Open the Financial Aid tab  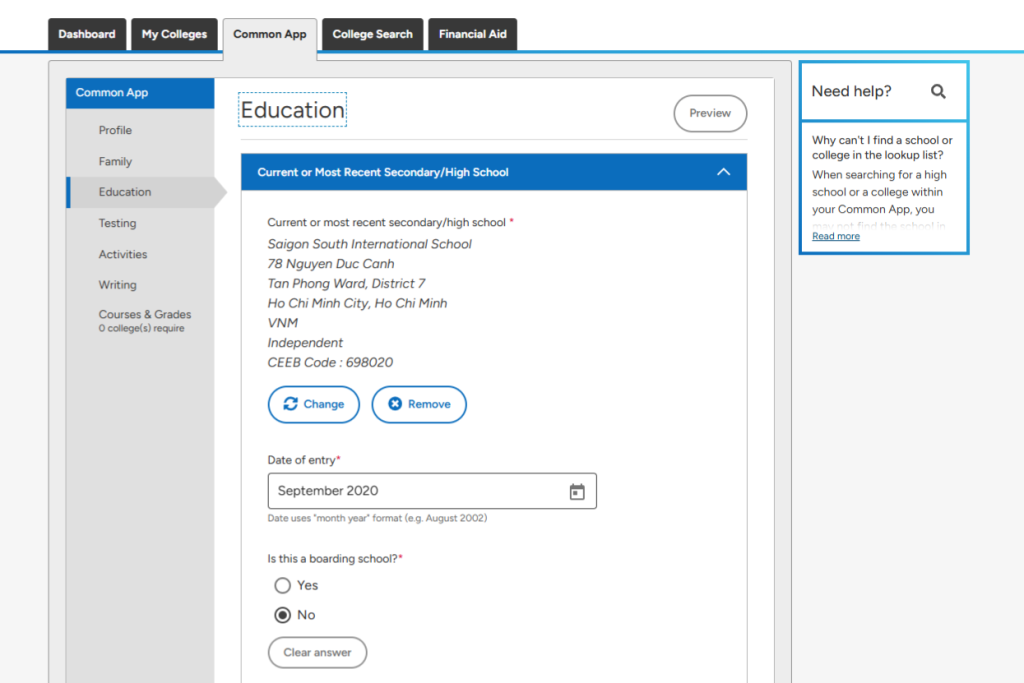point(473,34)
